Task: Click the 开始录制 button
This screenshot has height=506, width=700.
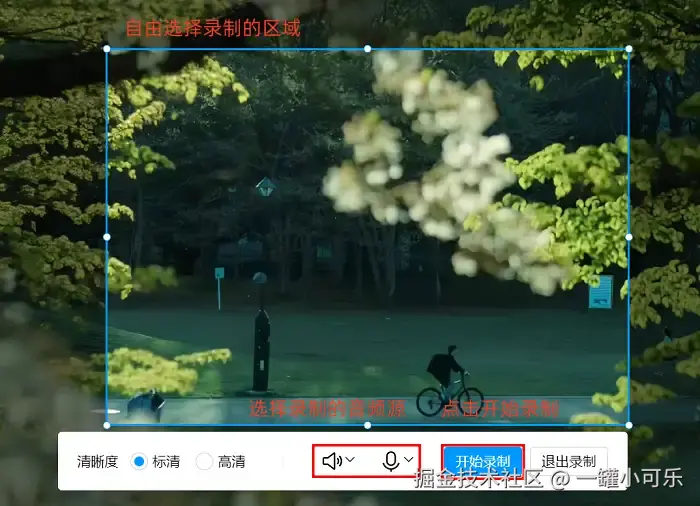Action: (483, 461)
